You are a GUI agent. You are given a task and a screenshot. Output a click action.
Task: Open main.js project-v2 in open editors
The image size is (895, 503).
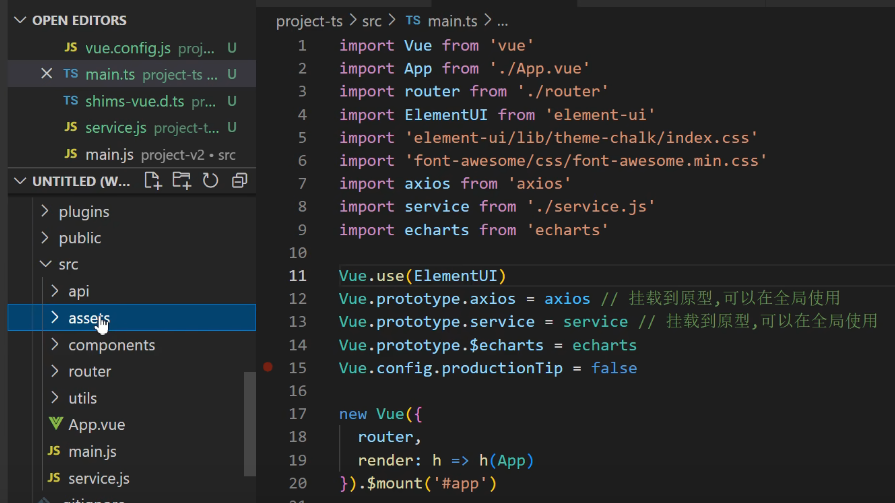pos(132,154)
